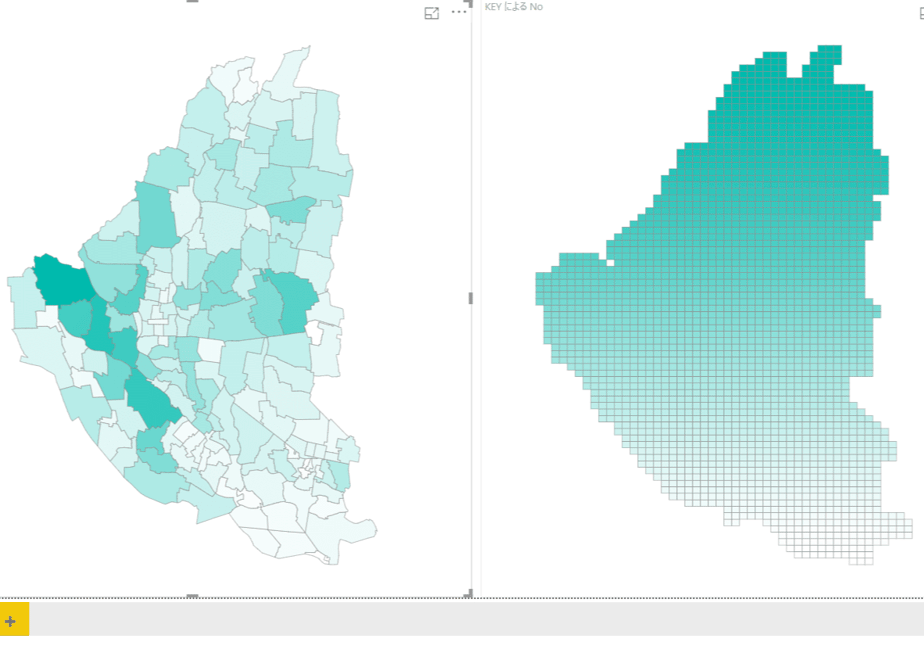The width and height of the screenshot is (924, 660).
Task: Click the "KEY による No" visual title
Action: (513, 7)
